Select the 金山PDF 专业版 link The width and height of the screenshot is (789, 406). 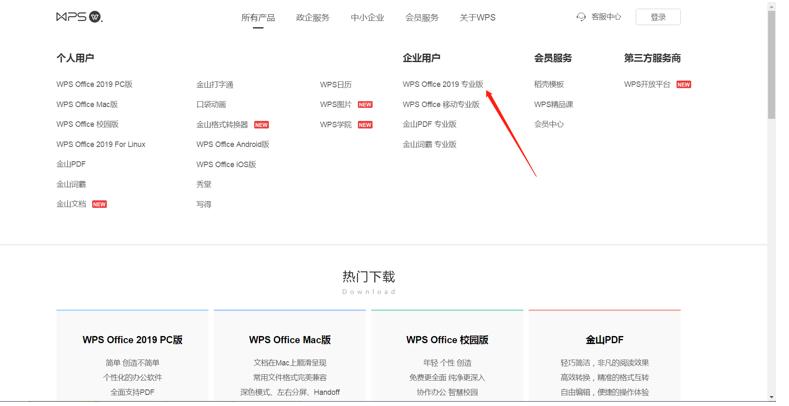pos(429,124)
